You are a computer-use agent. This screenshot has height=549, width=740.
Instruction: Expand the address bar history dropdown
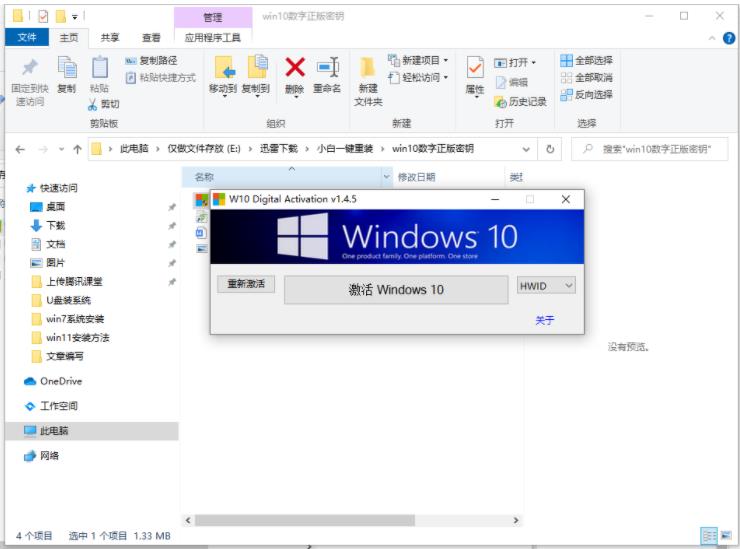click(x=527, y=149)
